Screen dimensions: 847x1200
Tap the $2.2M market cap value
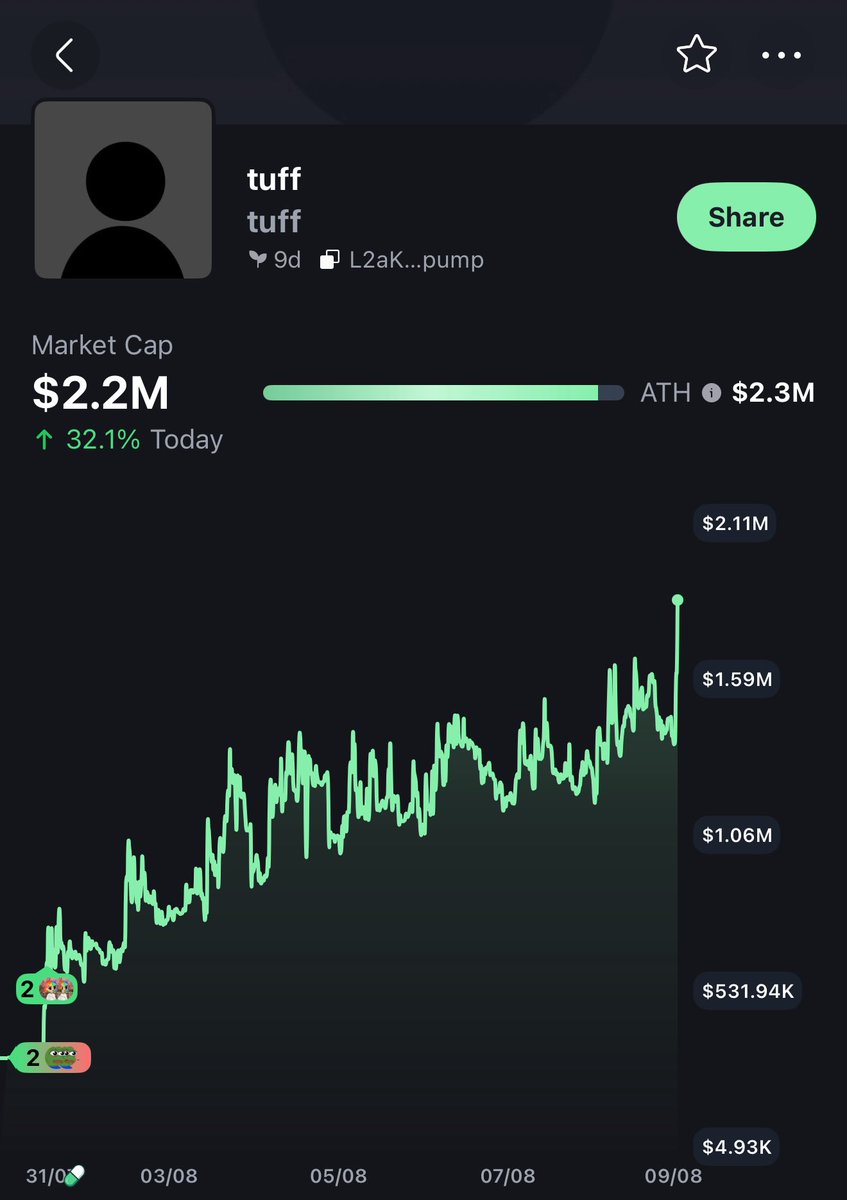100,393
